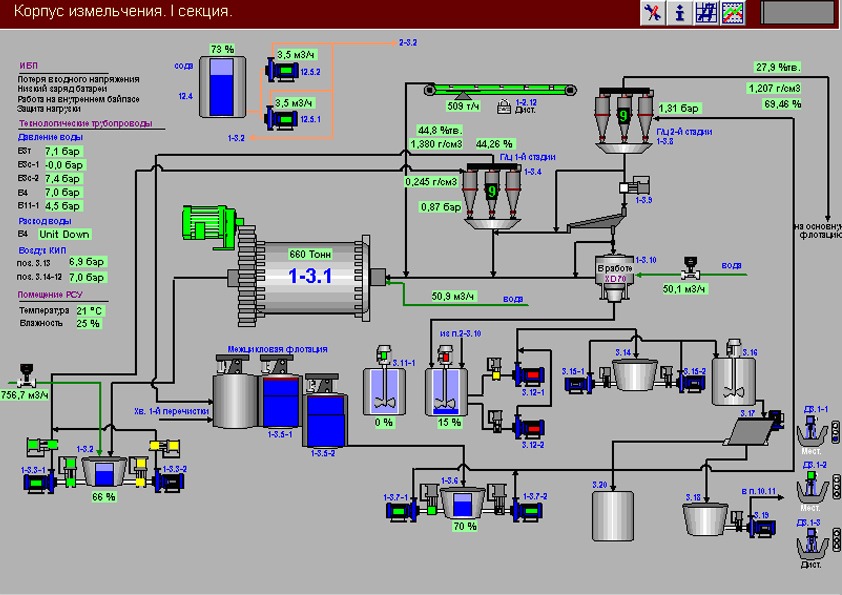Toggle the mode selector next to ДВ.1-1
Image resolution: width=842 pixels, height=595 pixels.
pyautogui.click(x=833, y=432)
